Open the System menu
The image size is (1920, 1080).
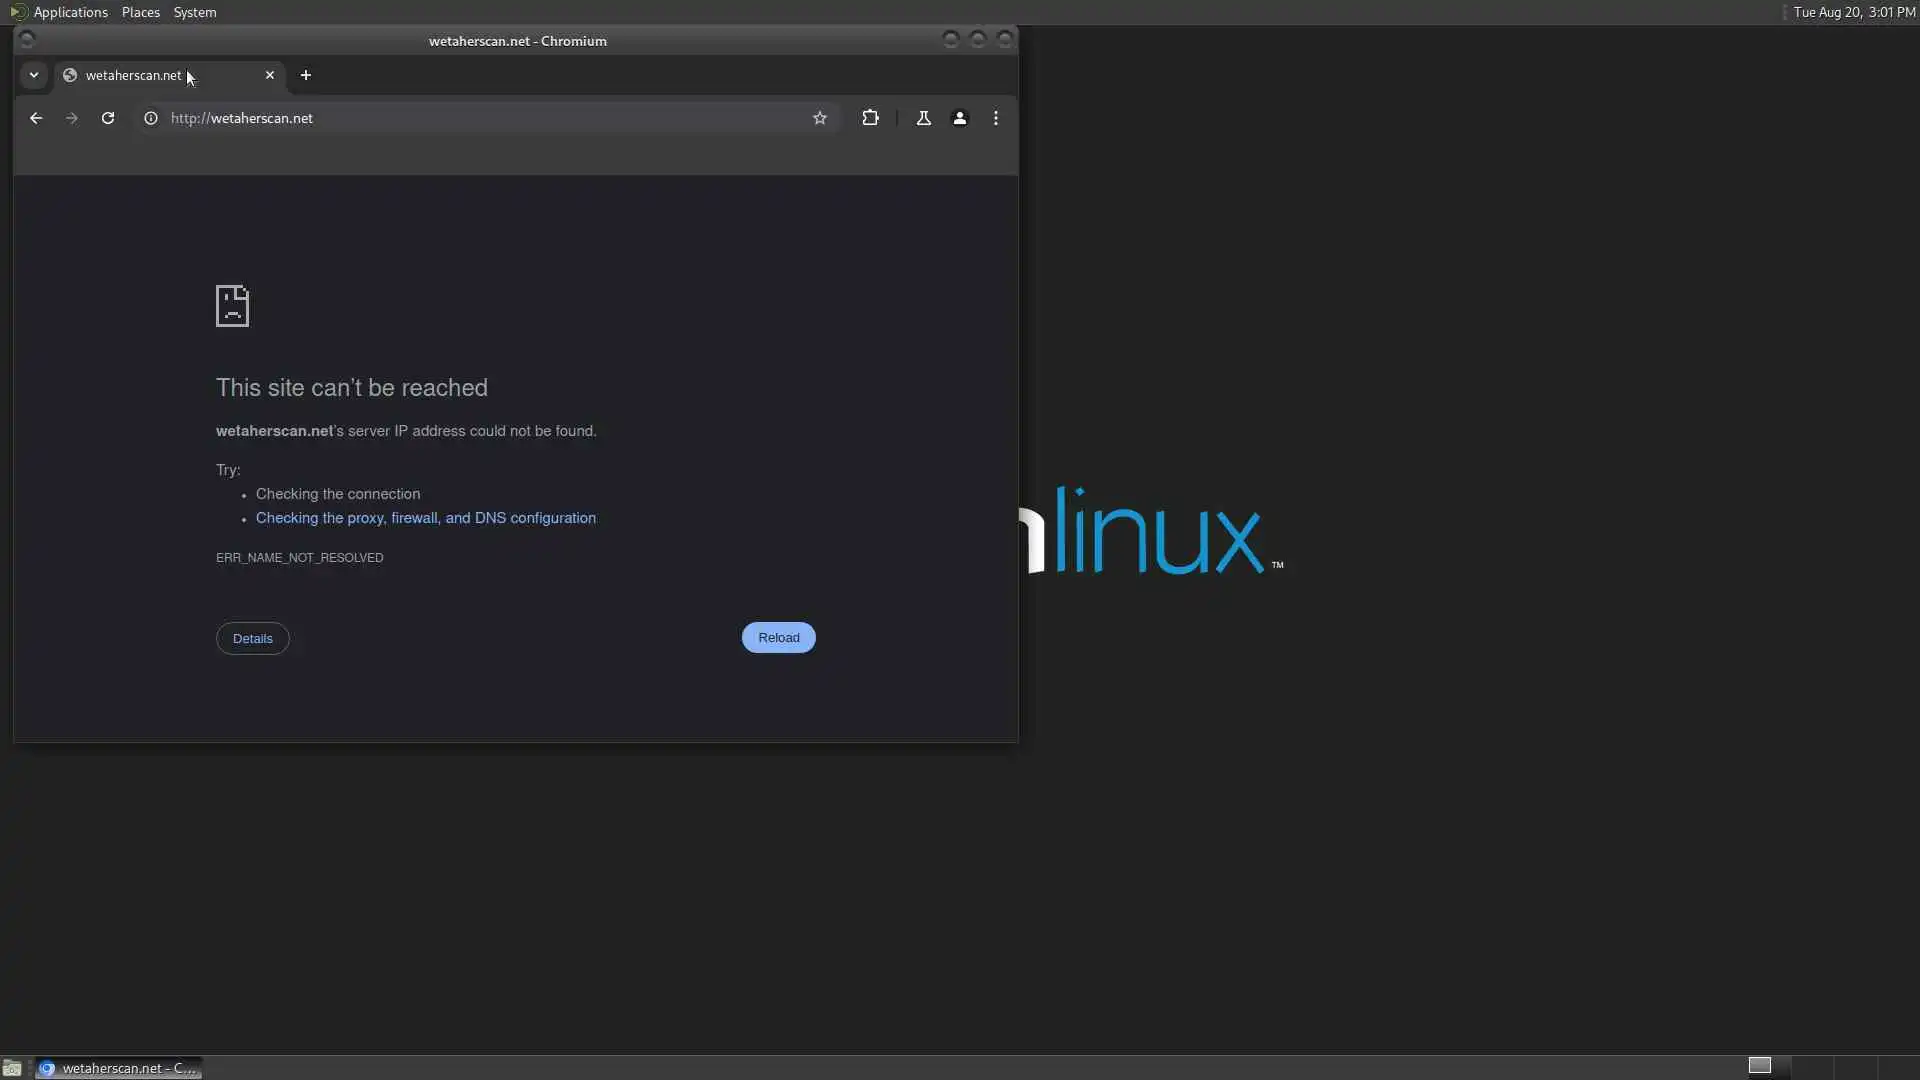(195, 12)
